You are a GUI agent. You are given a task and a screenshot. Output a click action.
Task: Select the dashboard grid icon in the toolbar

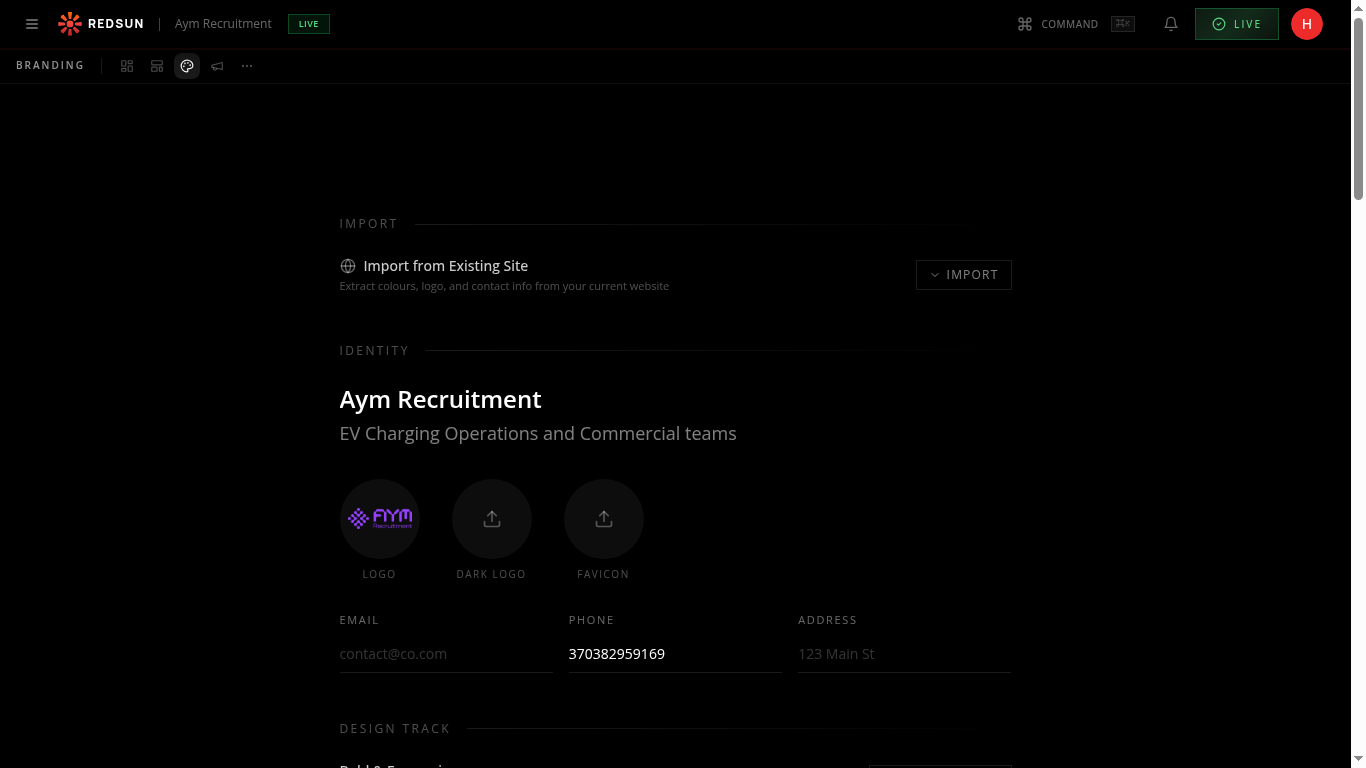[x=127, y=66]
